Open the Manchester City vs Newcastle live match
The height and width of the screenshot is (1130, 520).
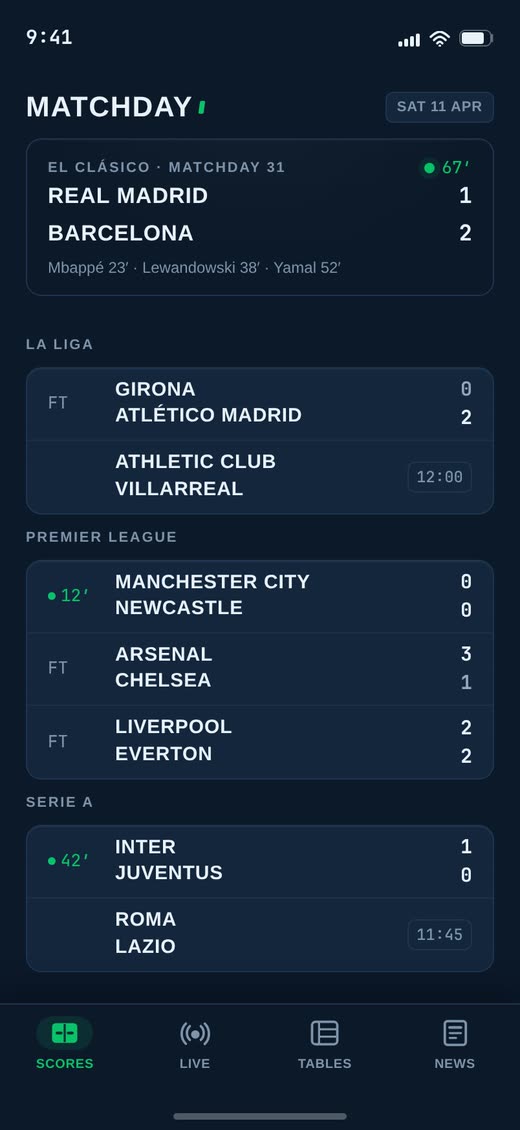tap(260, 597)
